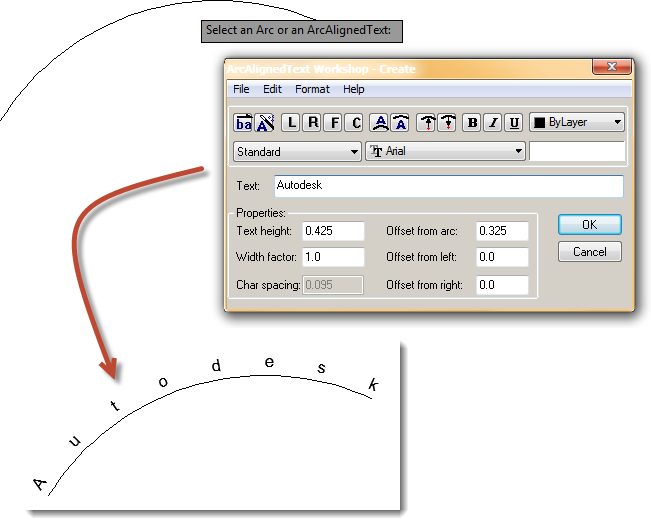Open the Edit menu
The height and width of the screenshot is (519, 651).
click(272, 89)
